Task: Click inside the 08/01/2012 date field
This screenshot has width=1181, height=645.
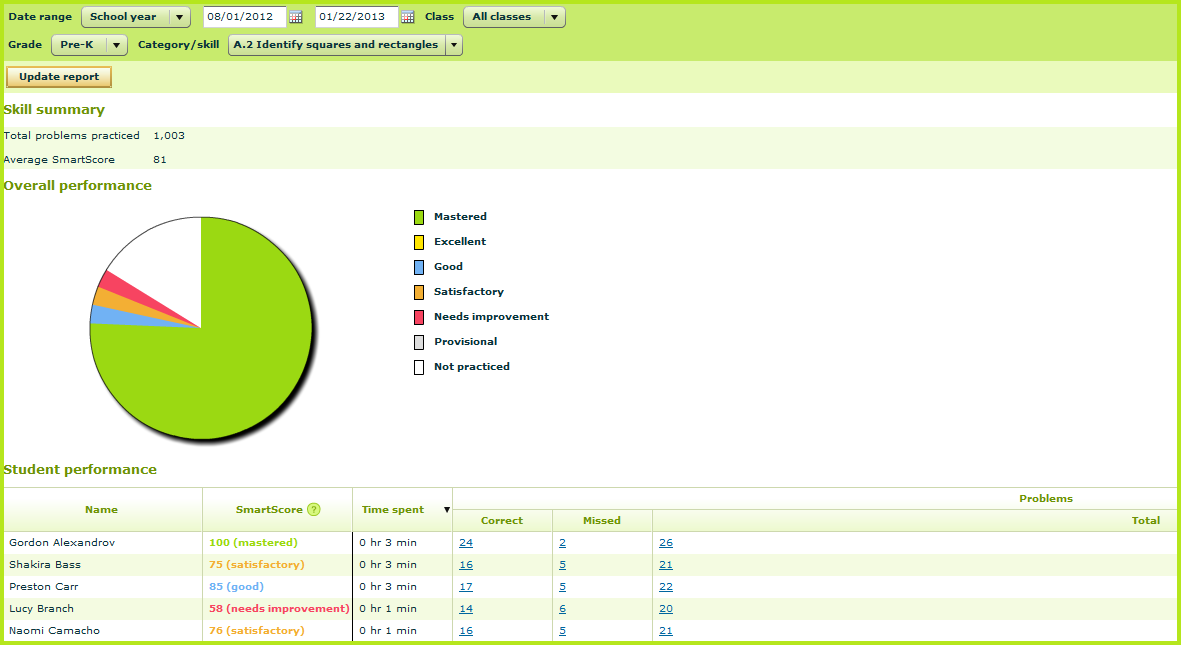Action: (x=245, y=17)
